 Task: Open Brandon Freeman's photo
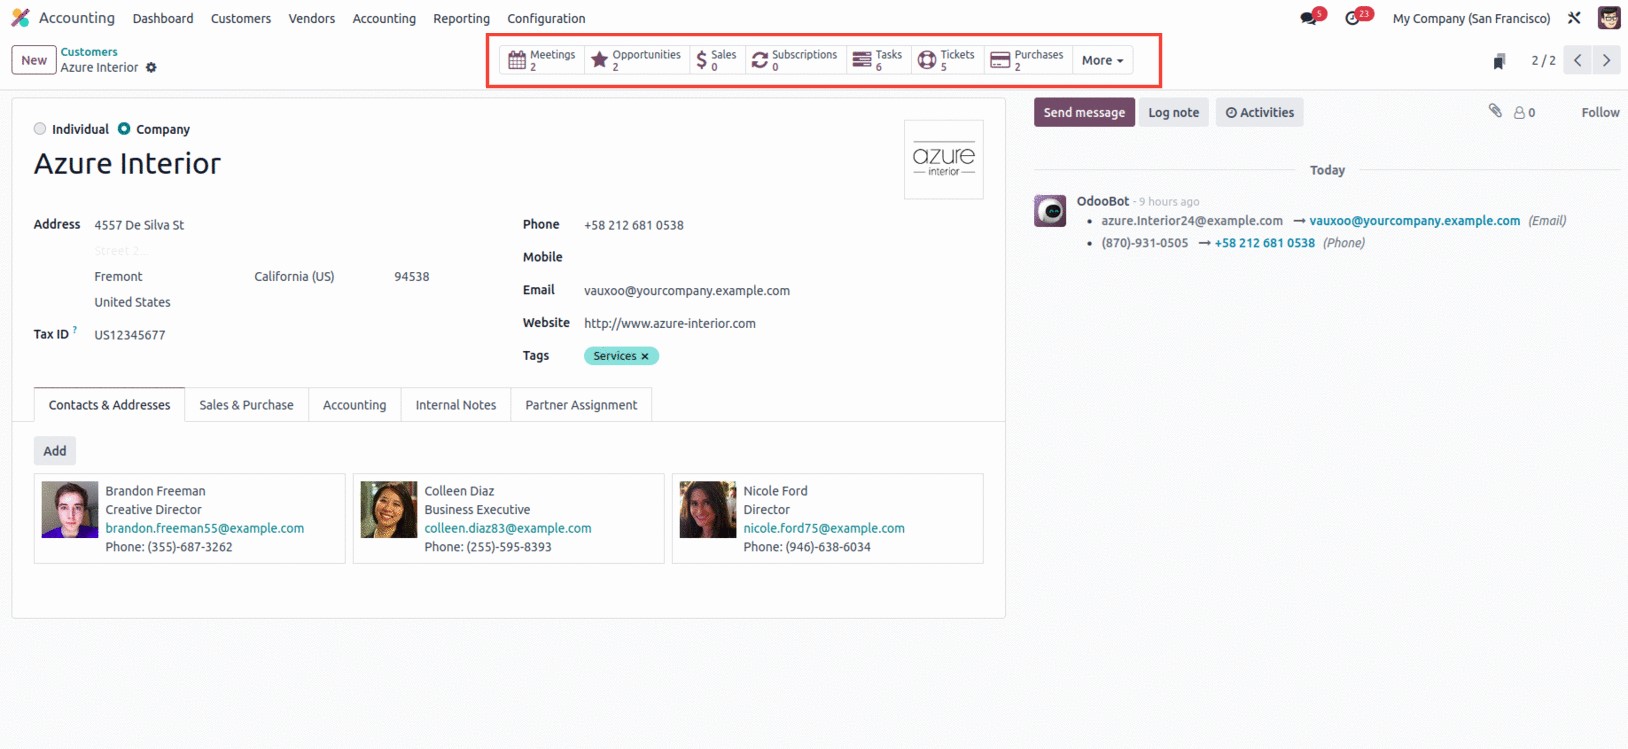70,510
